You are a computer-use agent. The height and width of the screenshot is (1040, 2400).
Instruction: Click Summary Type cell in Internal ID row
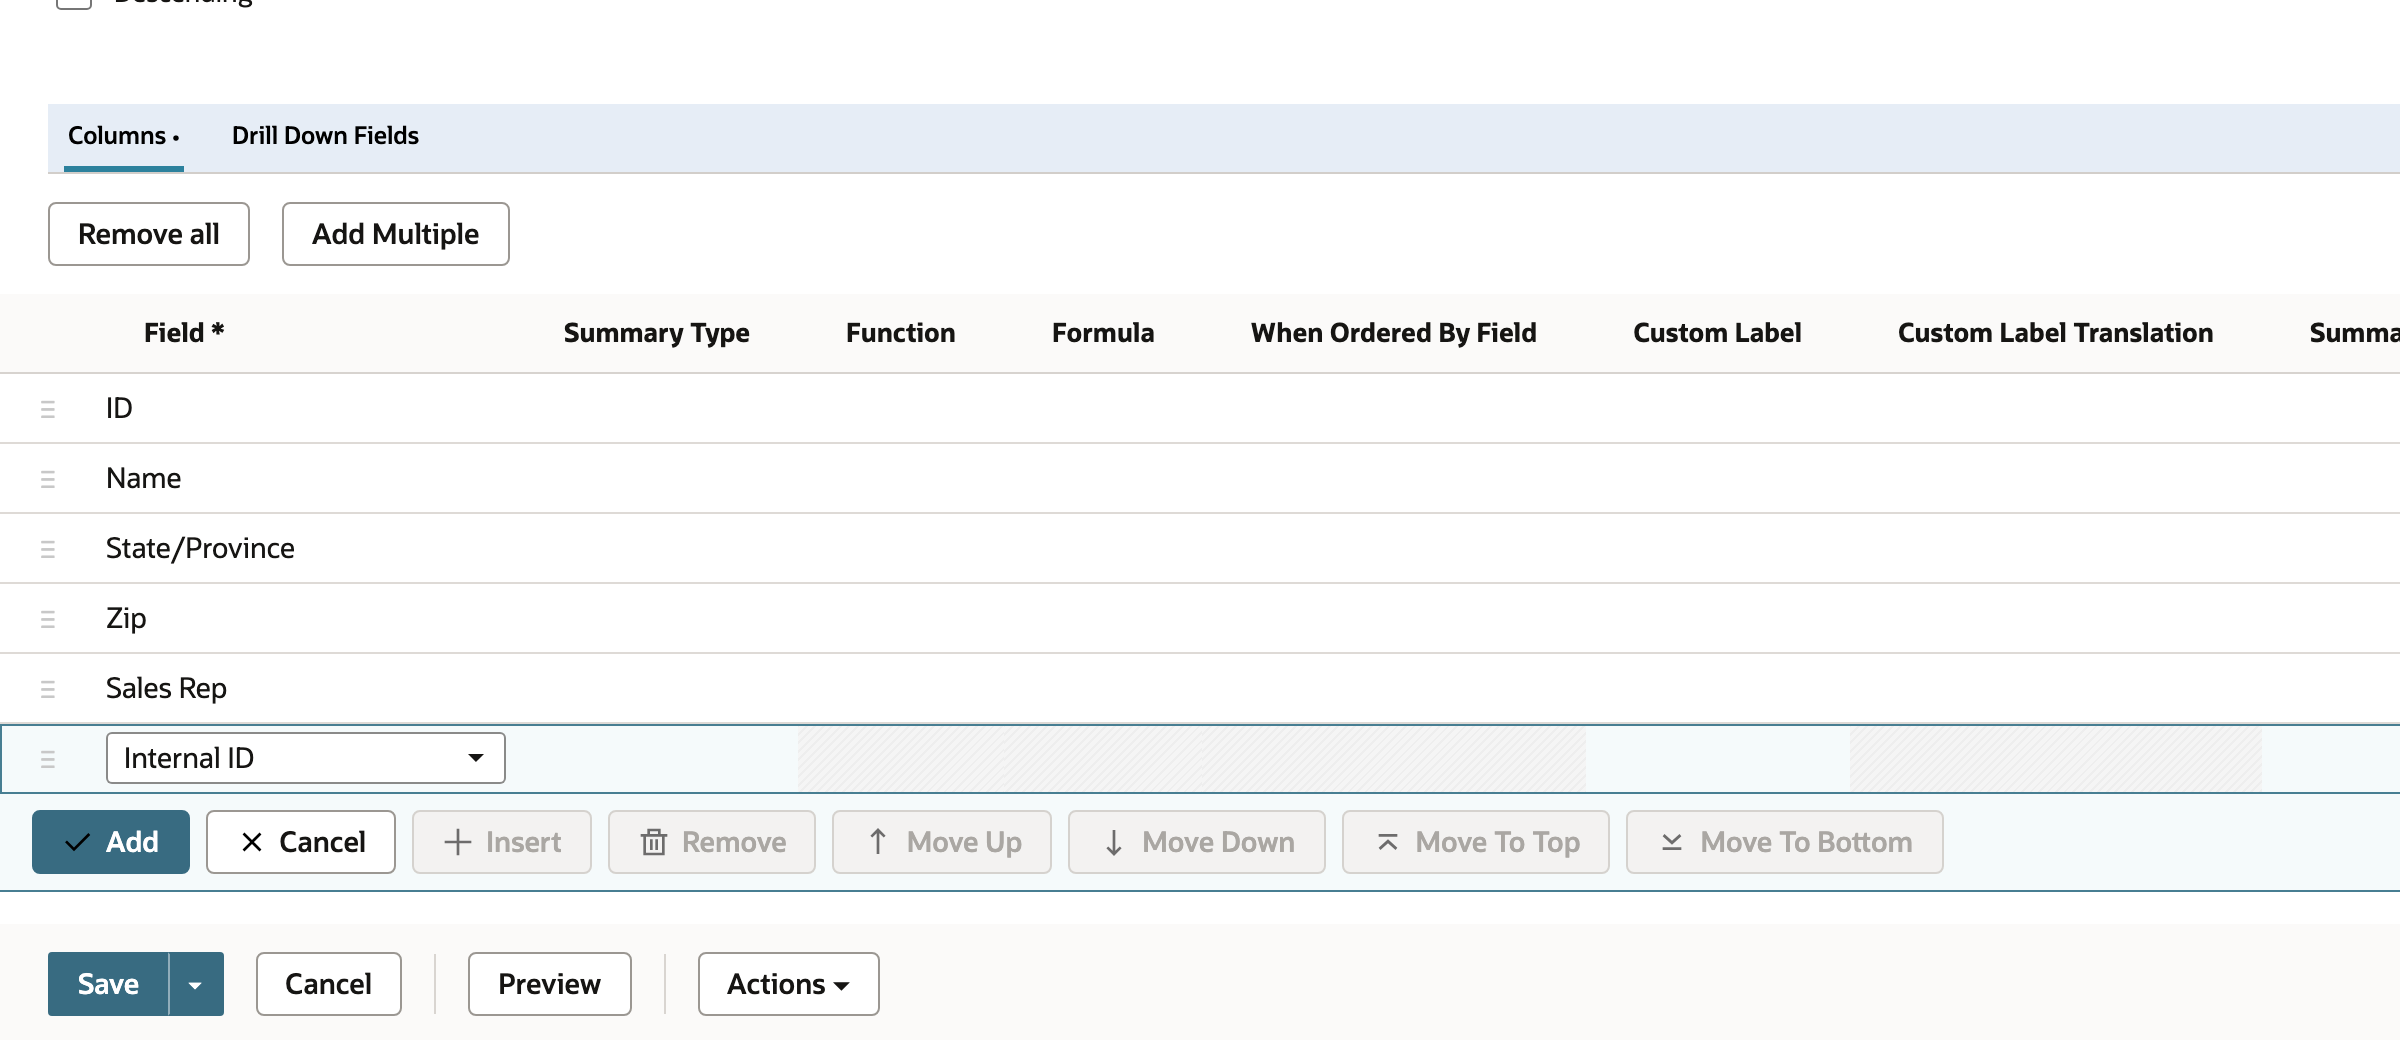[656, 758]
